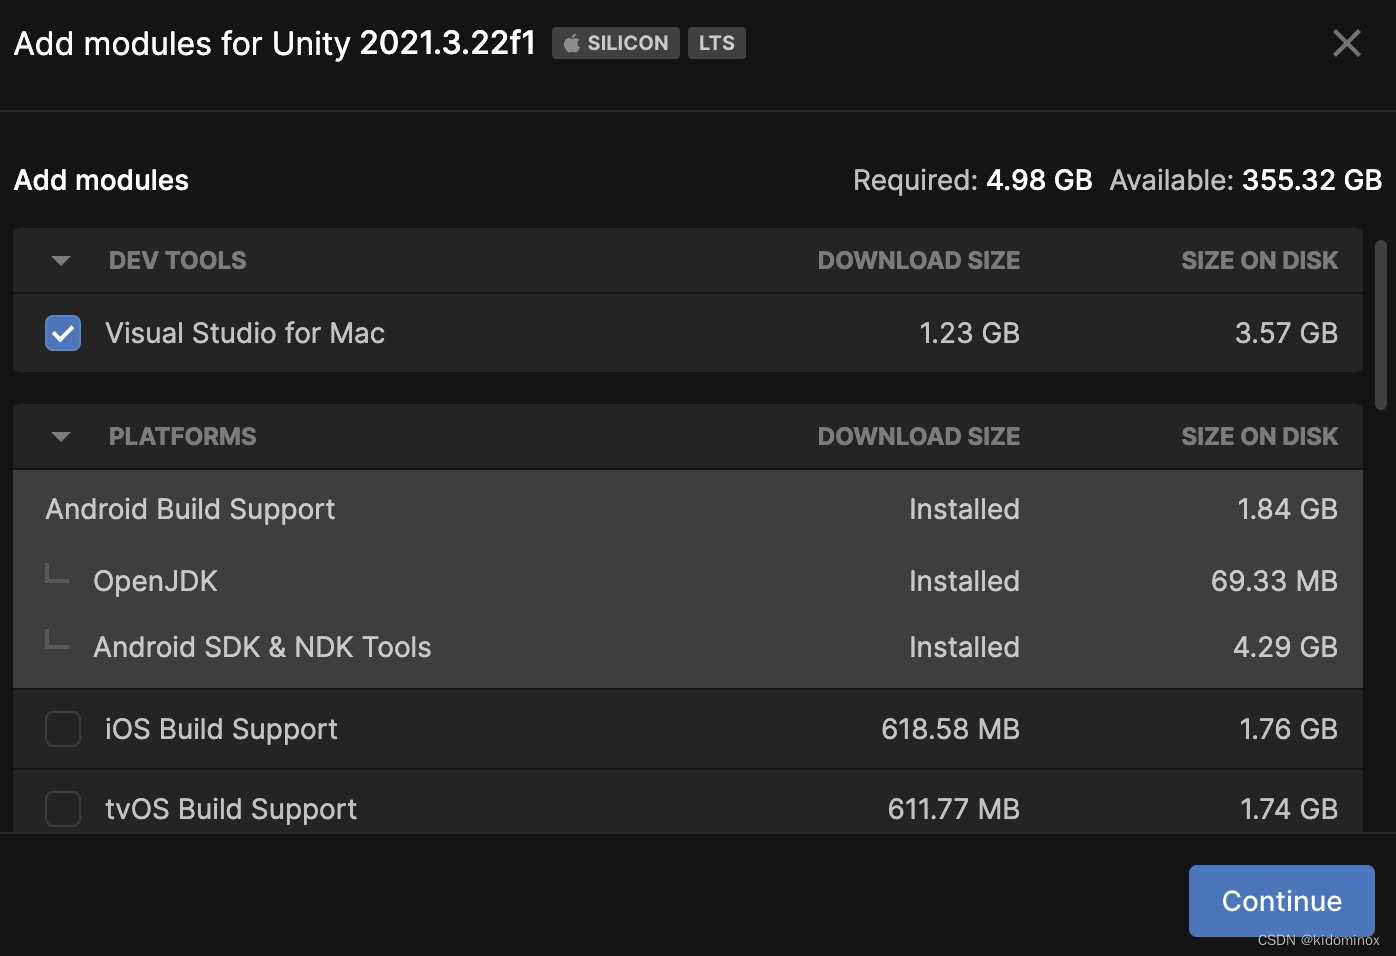Click SIZE ON DISK header in PLATFORMS
Screen dimensions: 1396x956
pos(1259,437)
